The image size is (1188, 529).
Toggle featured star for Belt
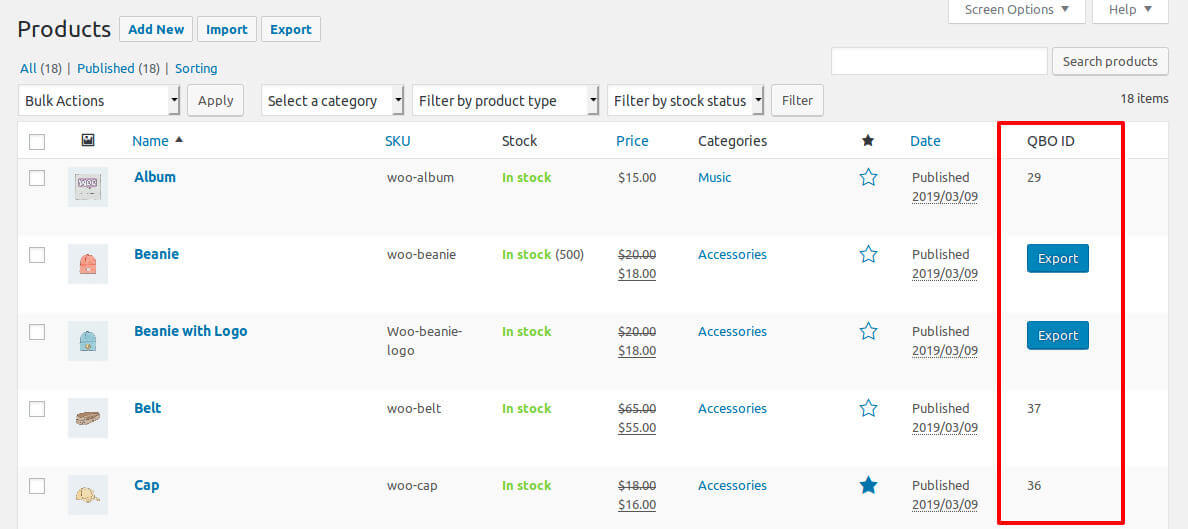point(868,409)
